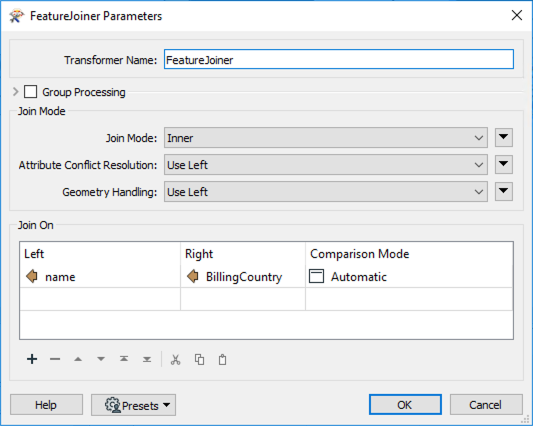Move selected row down one position
Viewport: 533px width, 426px height.
pyautogui.click(x=101, y=359)
